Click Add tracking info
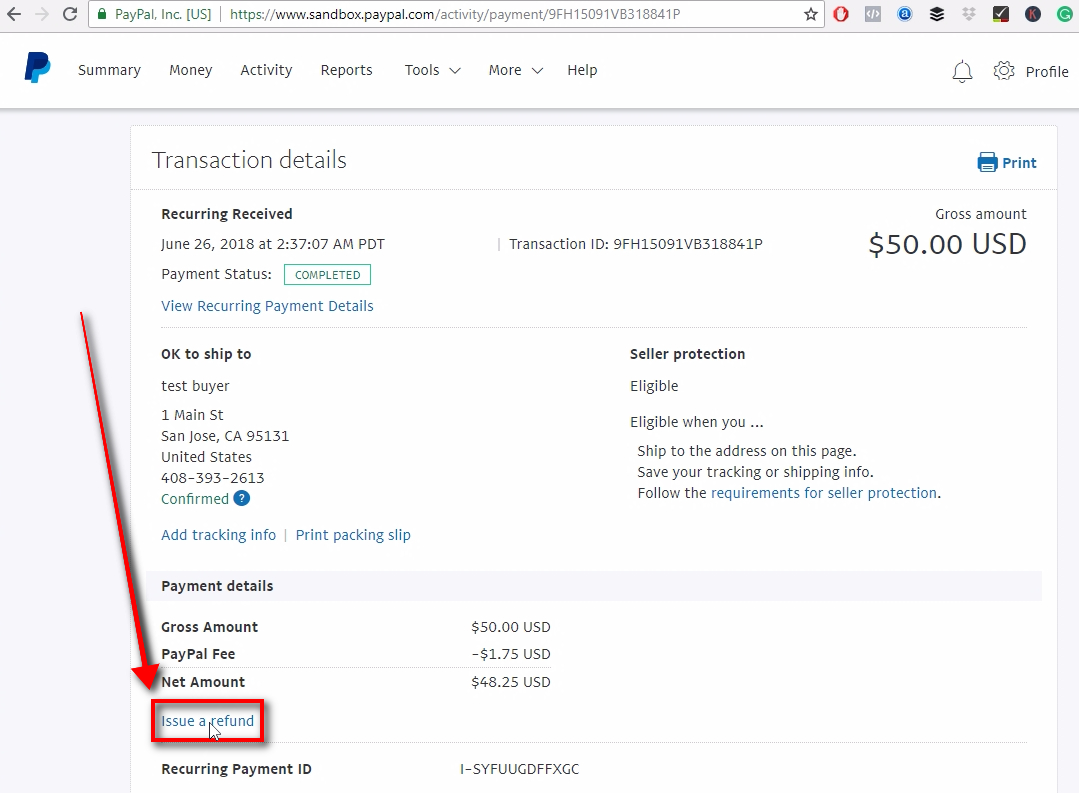Viewport: 1079px width, 793px height. pyautogui.click(x=218, y=534)
